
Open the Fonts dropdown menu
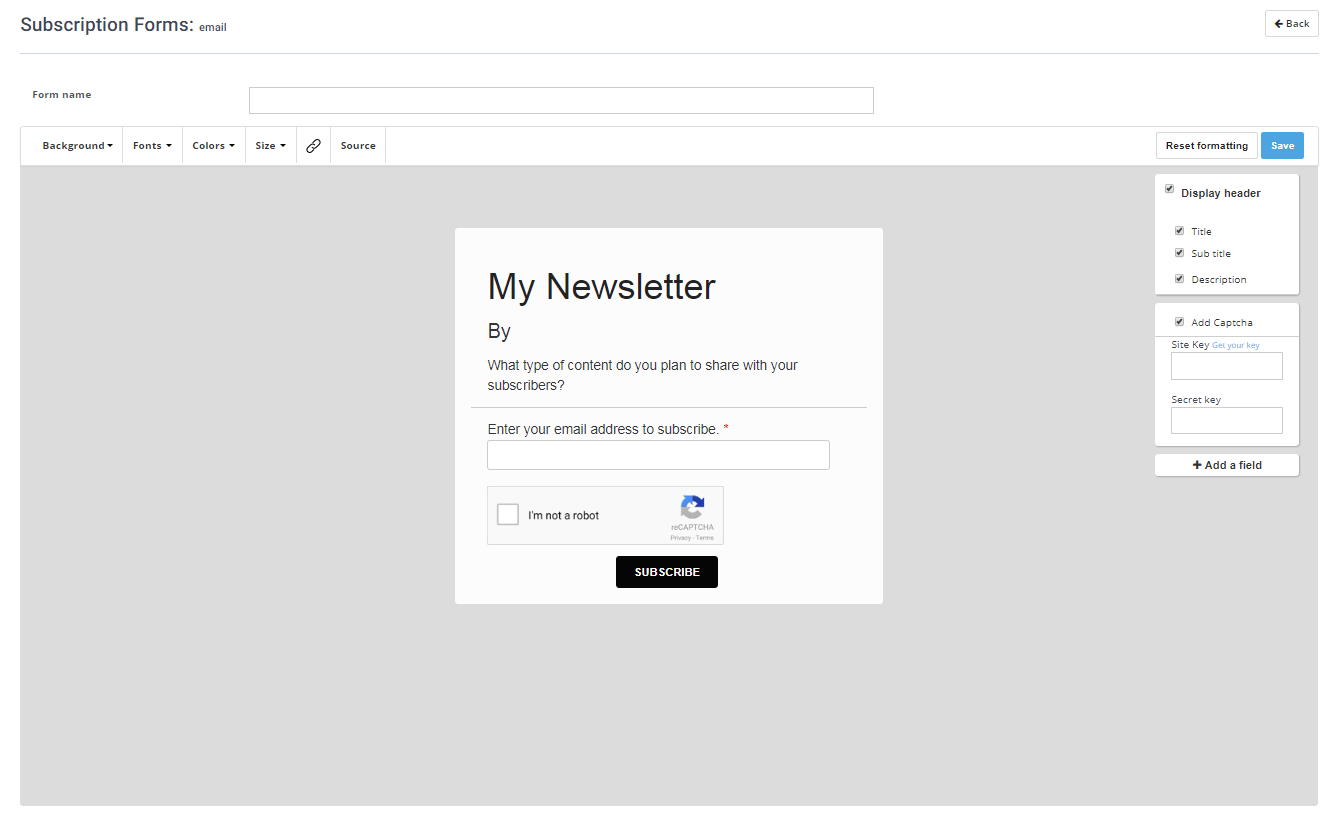pyautogui.click(x=152, y=146)
